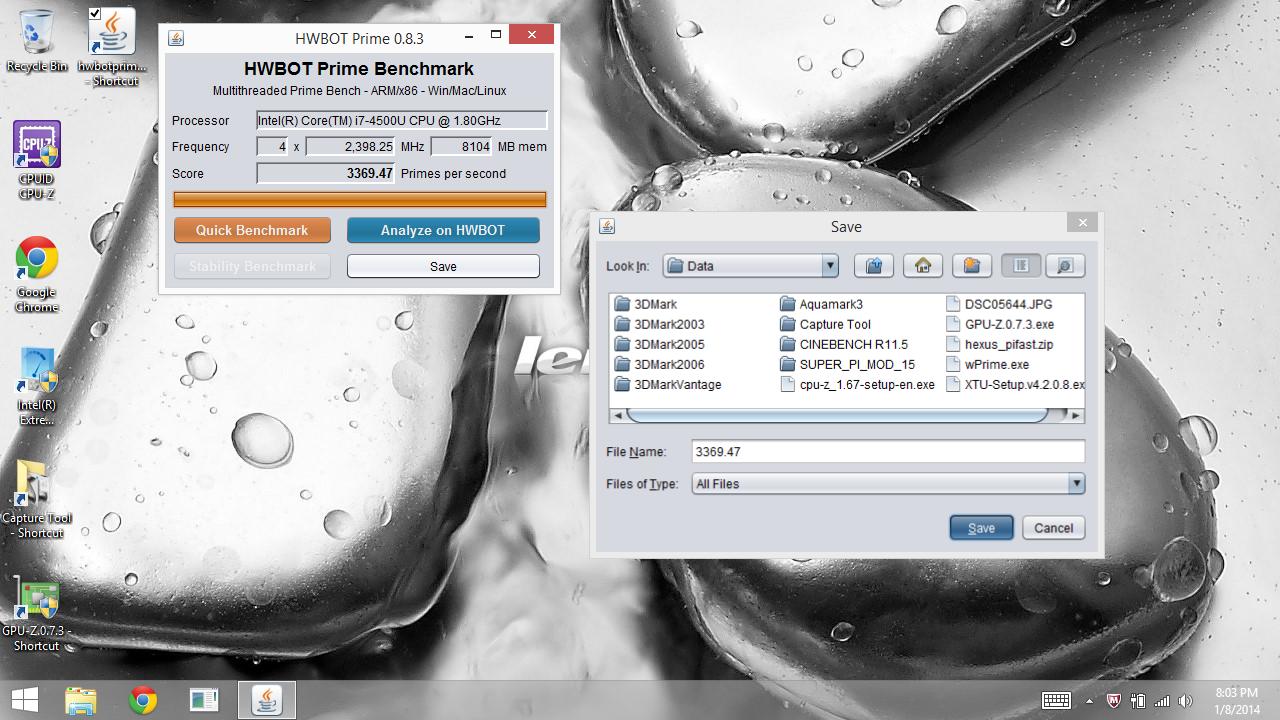Click the Score value field

click(x=326, y=173)
